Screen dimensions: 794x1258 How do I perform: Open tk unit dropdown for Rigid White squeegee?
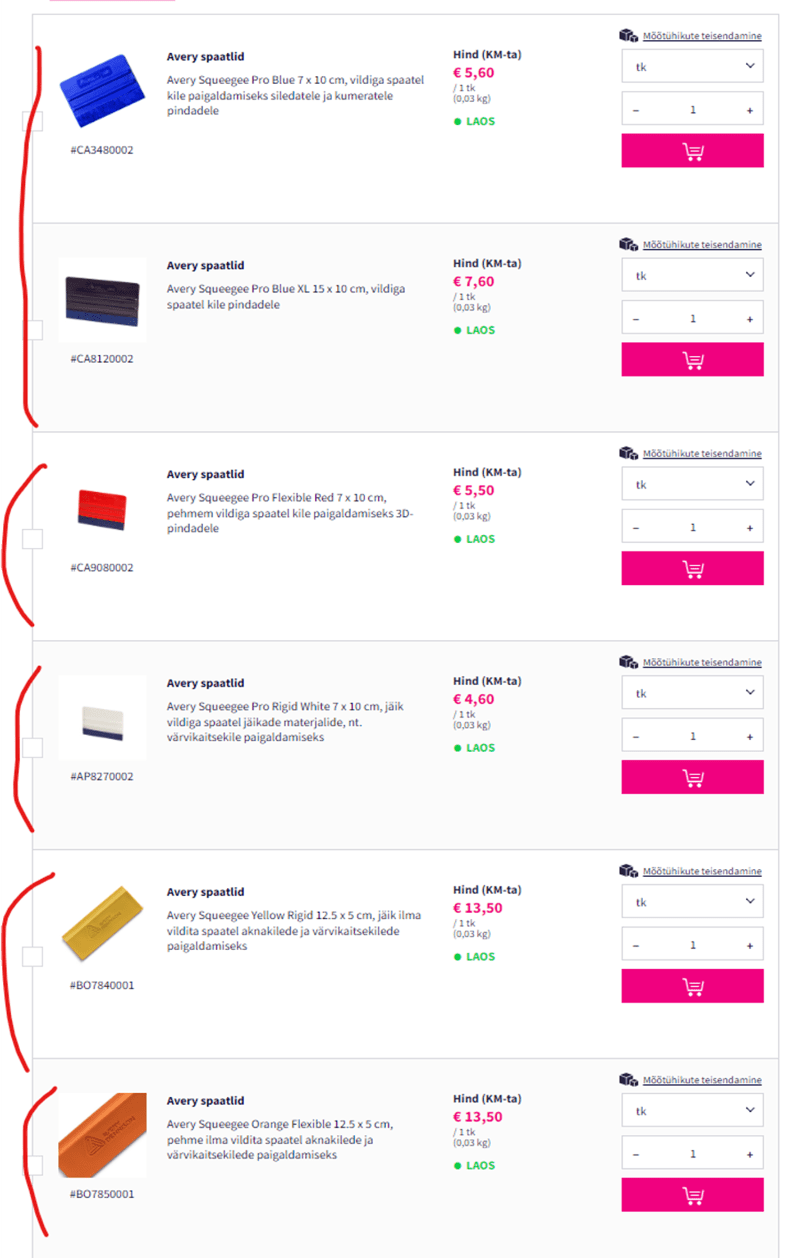tap(692, 693)
